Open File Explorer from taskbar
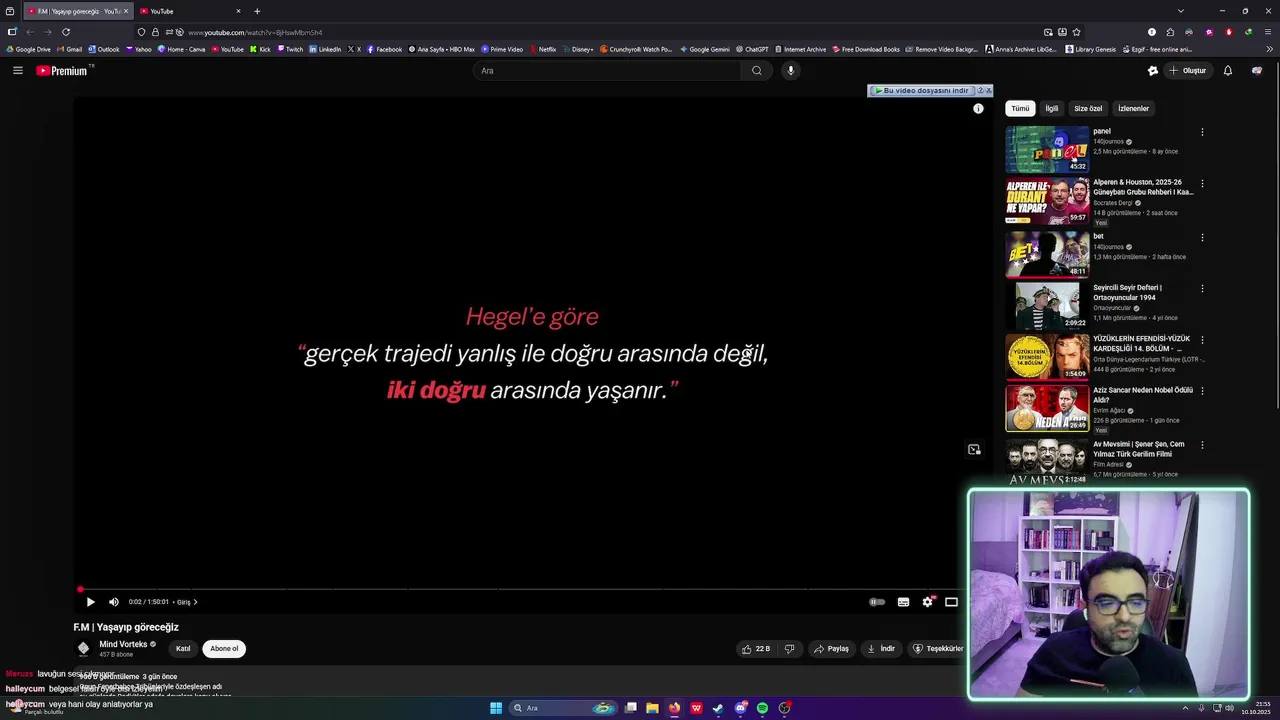 pyautogui.click(x=652, y=708)
